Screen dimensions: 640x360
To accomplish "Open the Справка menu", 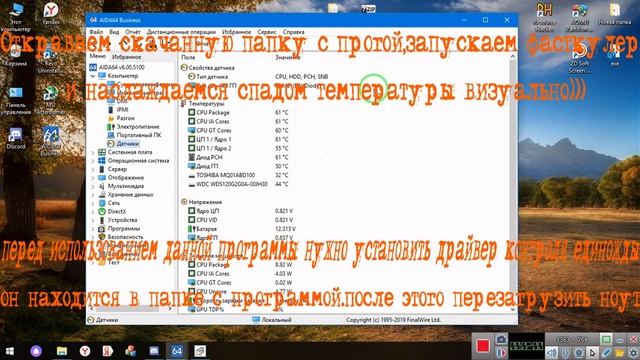I will [x=293, y=32].
